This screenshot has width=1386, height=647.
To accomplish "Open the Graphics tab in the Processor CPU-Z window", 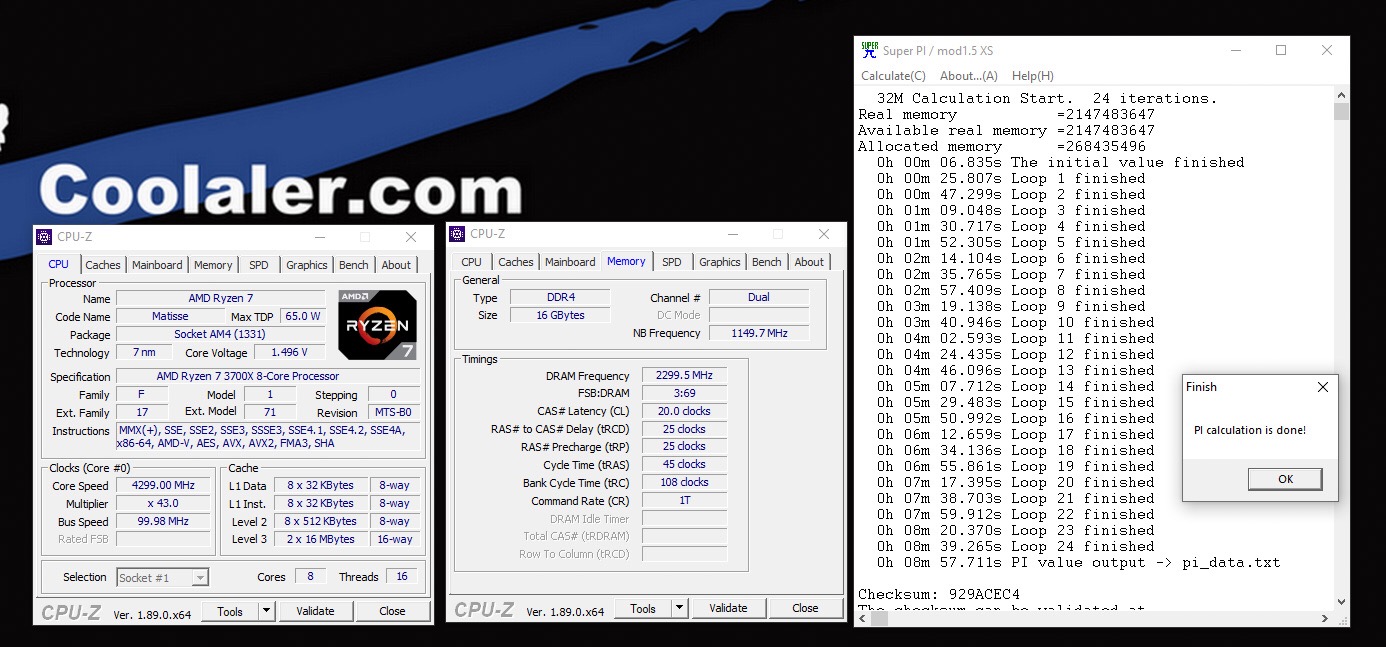I will 307,265.
